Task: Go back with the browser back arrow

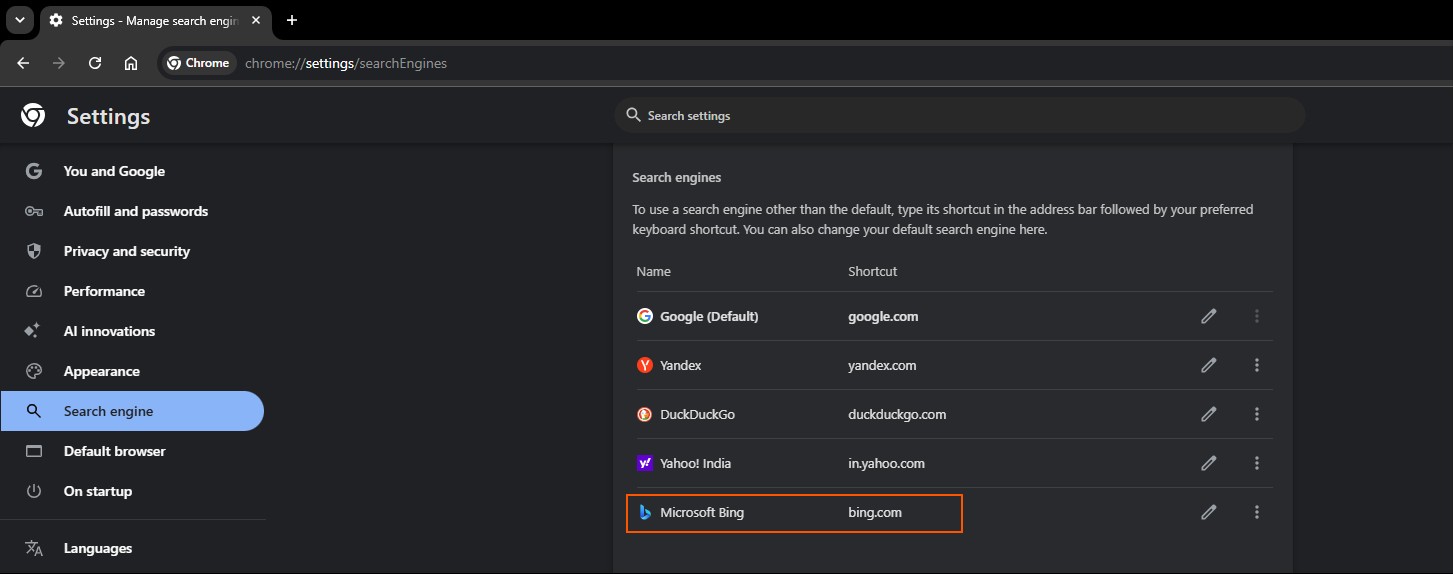Action: (23, 63)
